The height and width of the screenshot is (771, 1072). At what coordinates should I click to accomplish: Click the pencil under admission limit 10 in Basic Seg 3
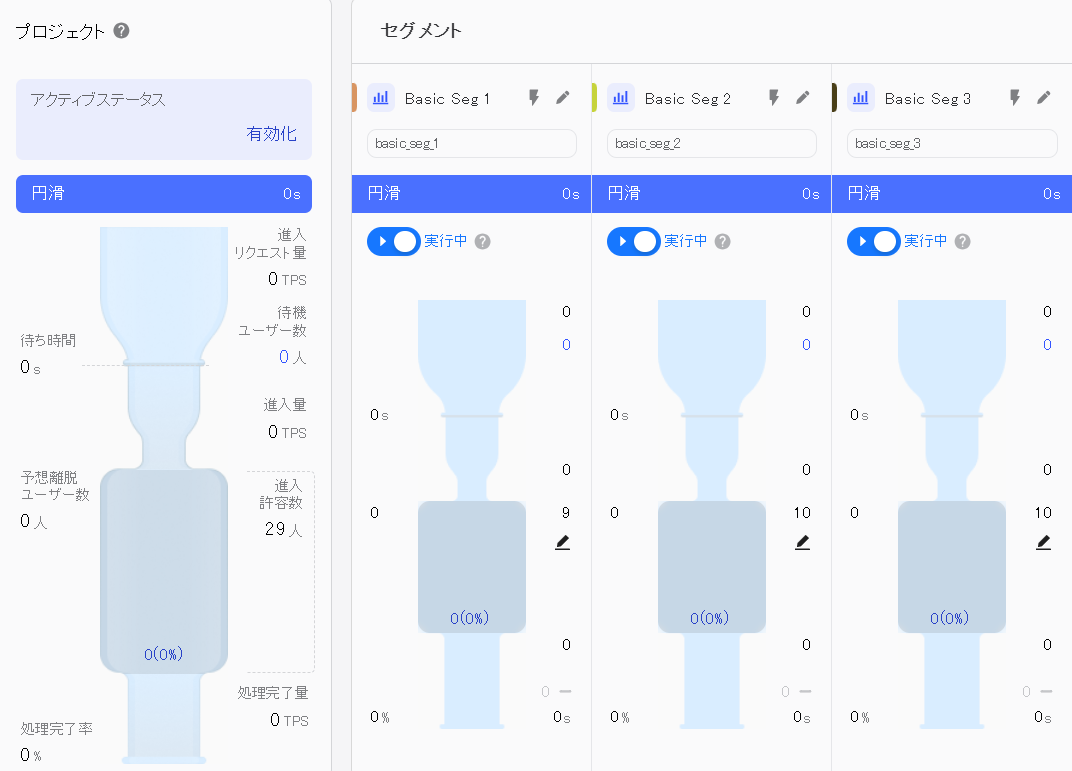(1043, 542)
